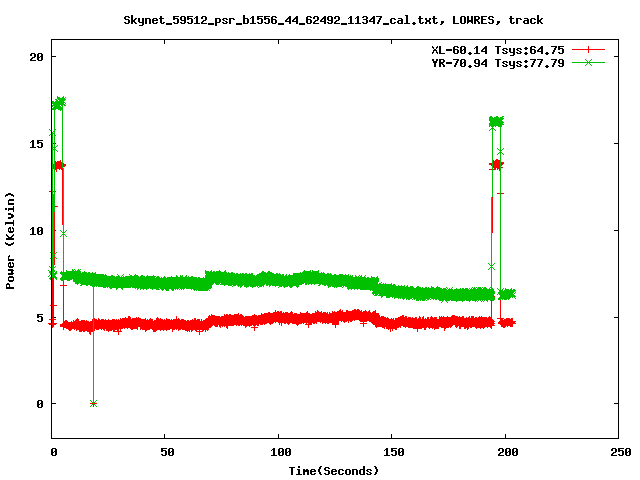Click the green YR legend line sample
This screenshot has width=640, height=480.
588,62
